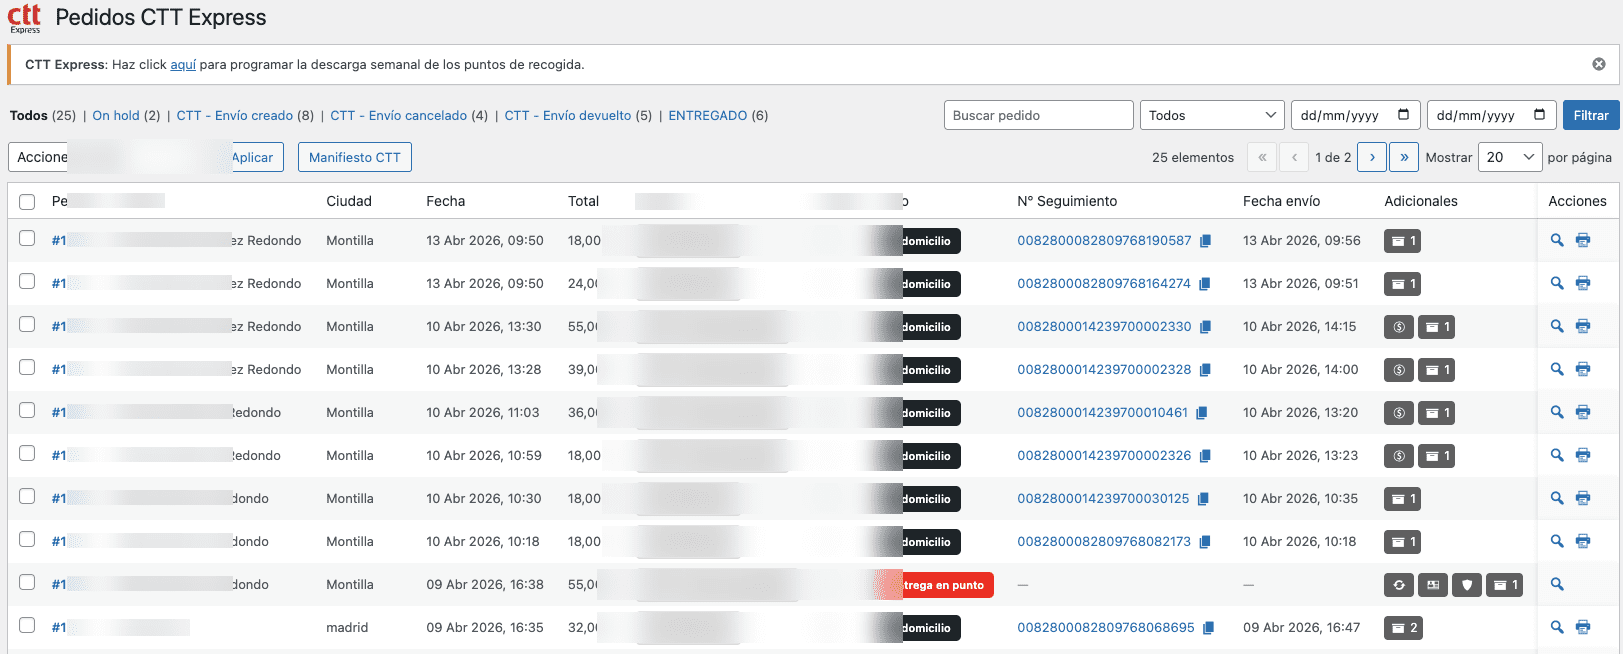Sort by the Fecha column header

(x=446, y=201)
